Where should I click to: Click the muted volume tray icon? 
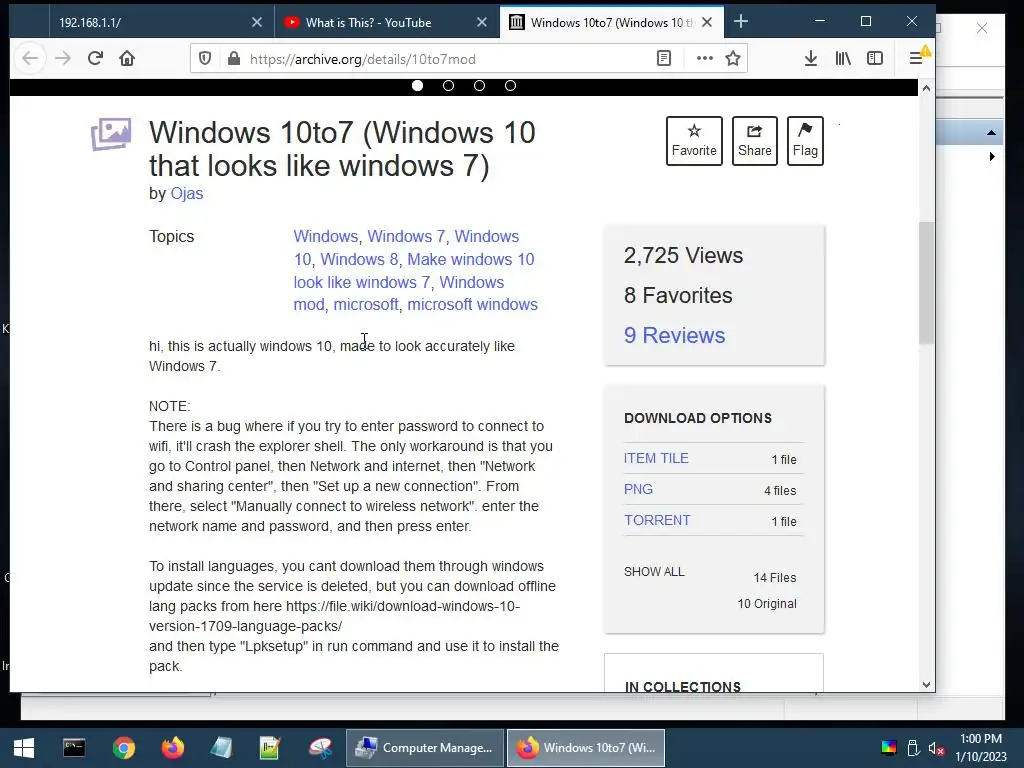tap(936, 748)
